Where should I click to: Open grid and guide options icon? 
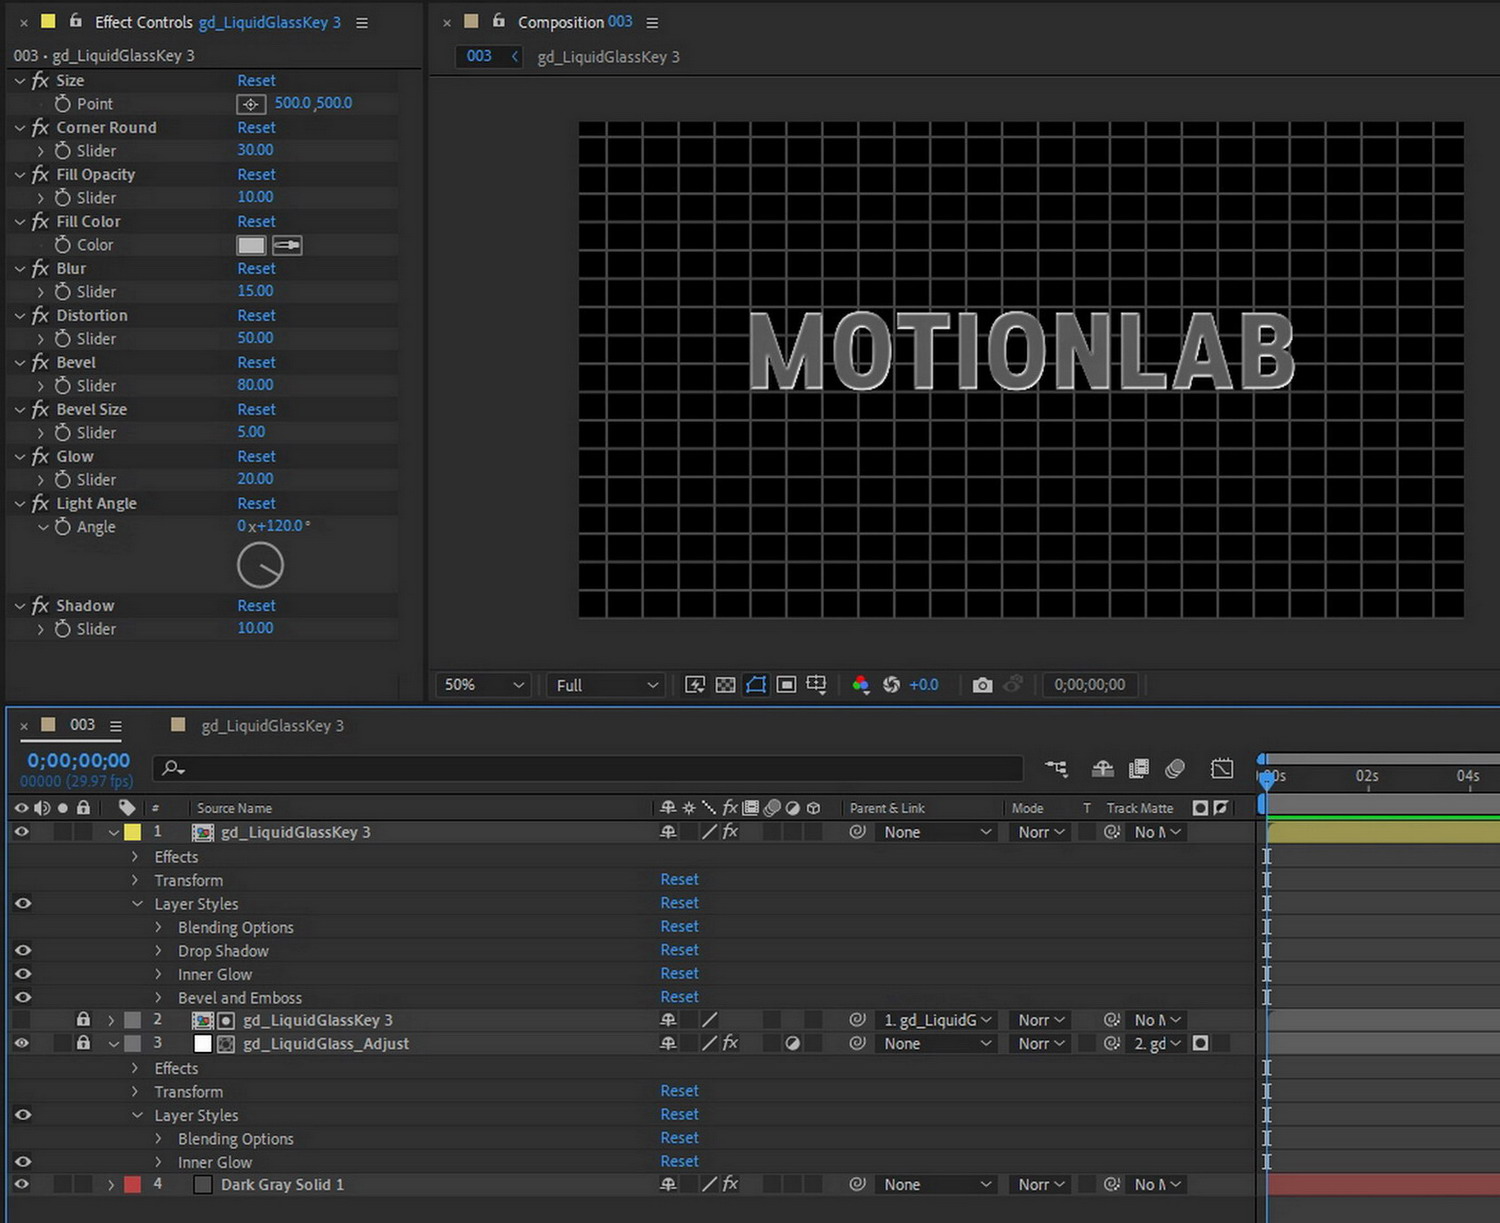click(x=817, y=685)
